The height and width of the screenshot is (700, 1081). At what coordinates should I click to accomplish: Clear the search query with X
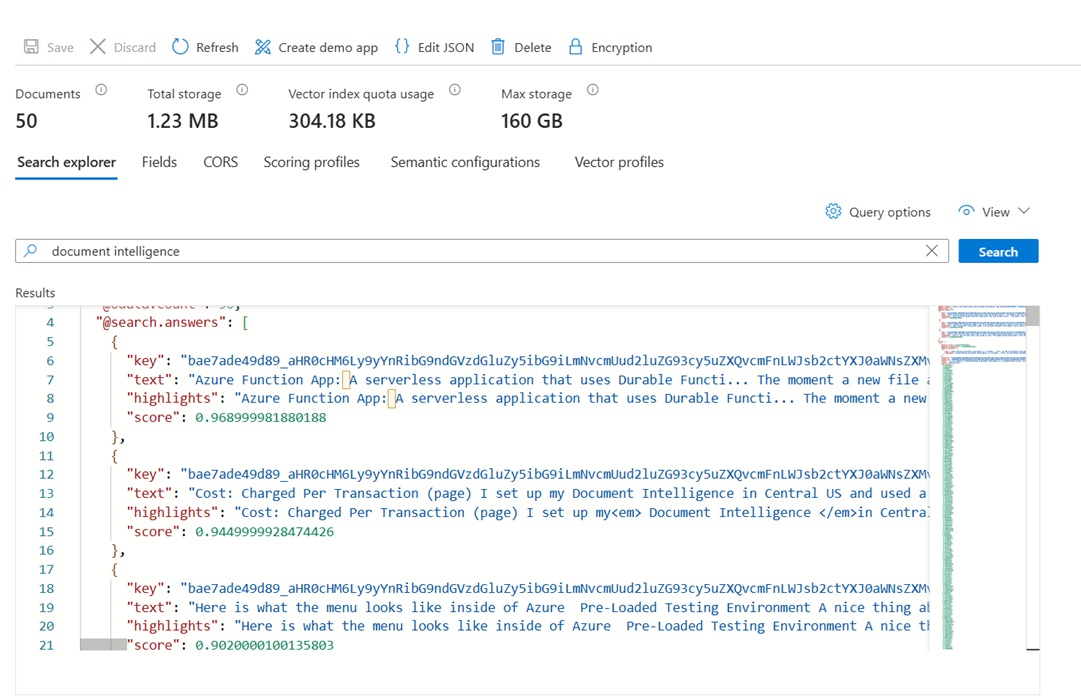coord(931,251)
